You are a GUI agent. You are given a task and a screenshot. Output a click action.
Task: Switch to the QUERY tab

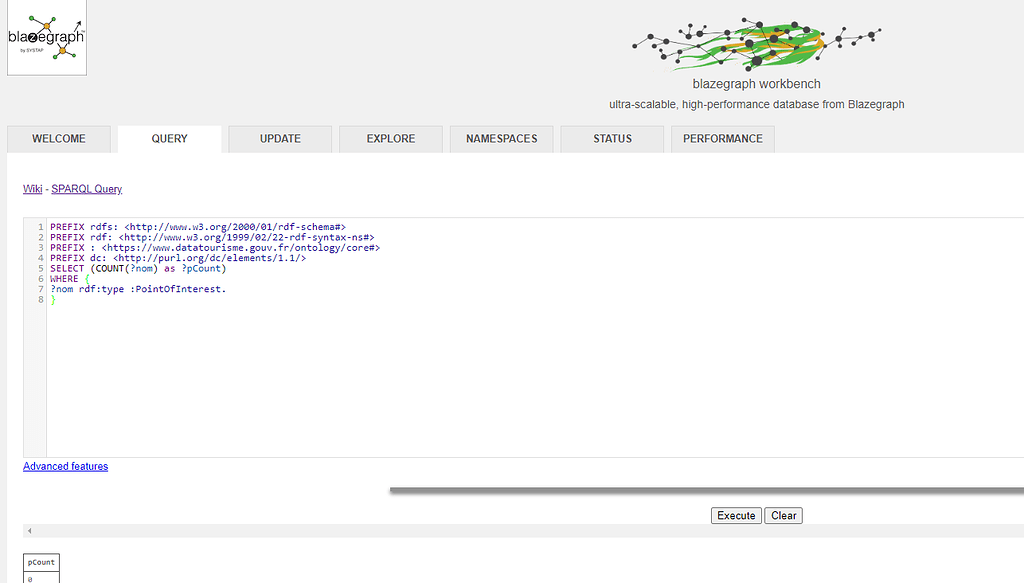coord(170,139)
